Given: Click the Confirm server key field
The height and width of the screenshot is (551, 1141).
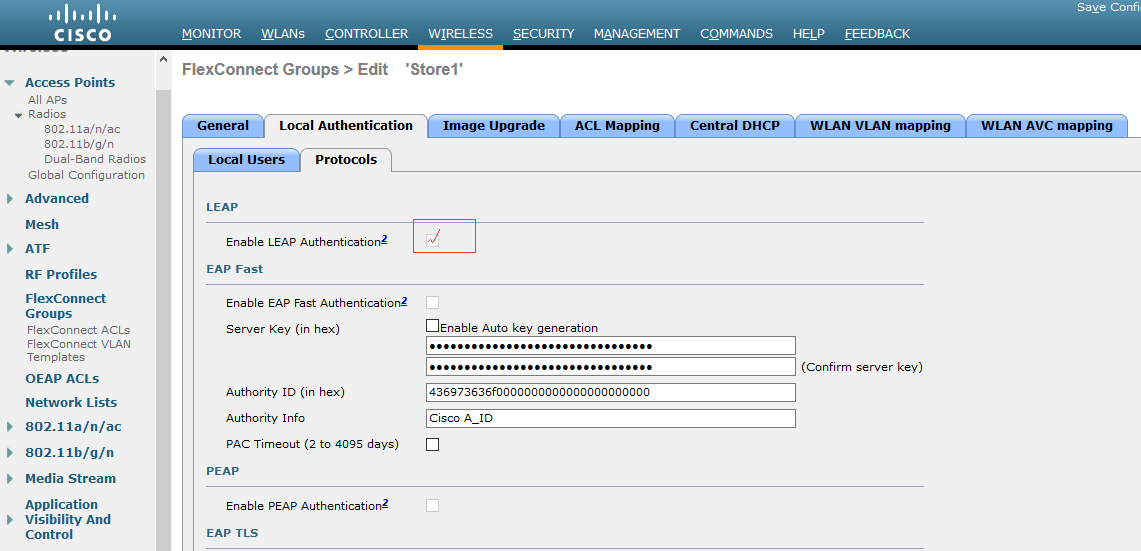Looking at the screenshot, I should tap(611, 366).
